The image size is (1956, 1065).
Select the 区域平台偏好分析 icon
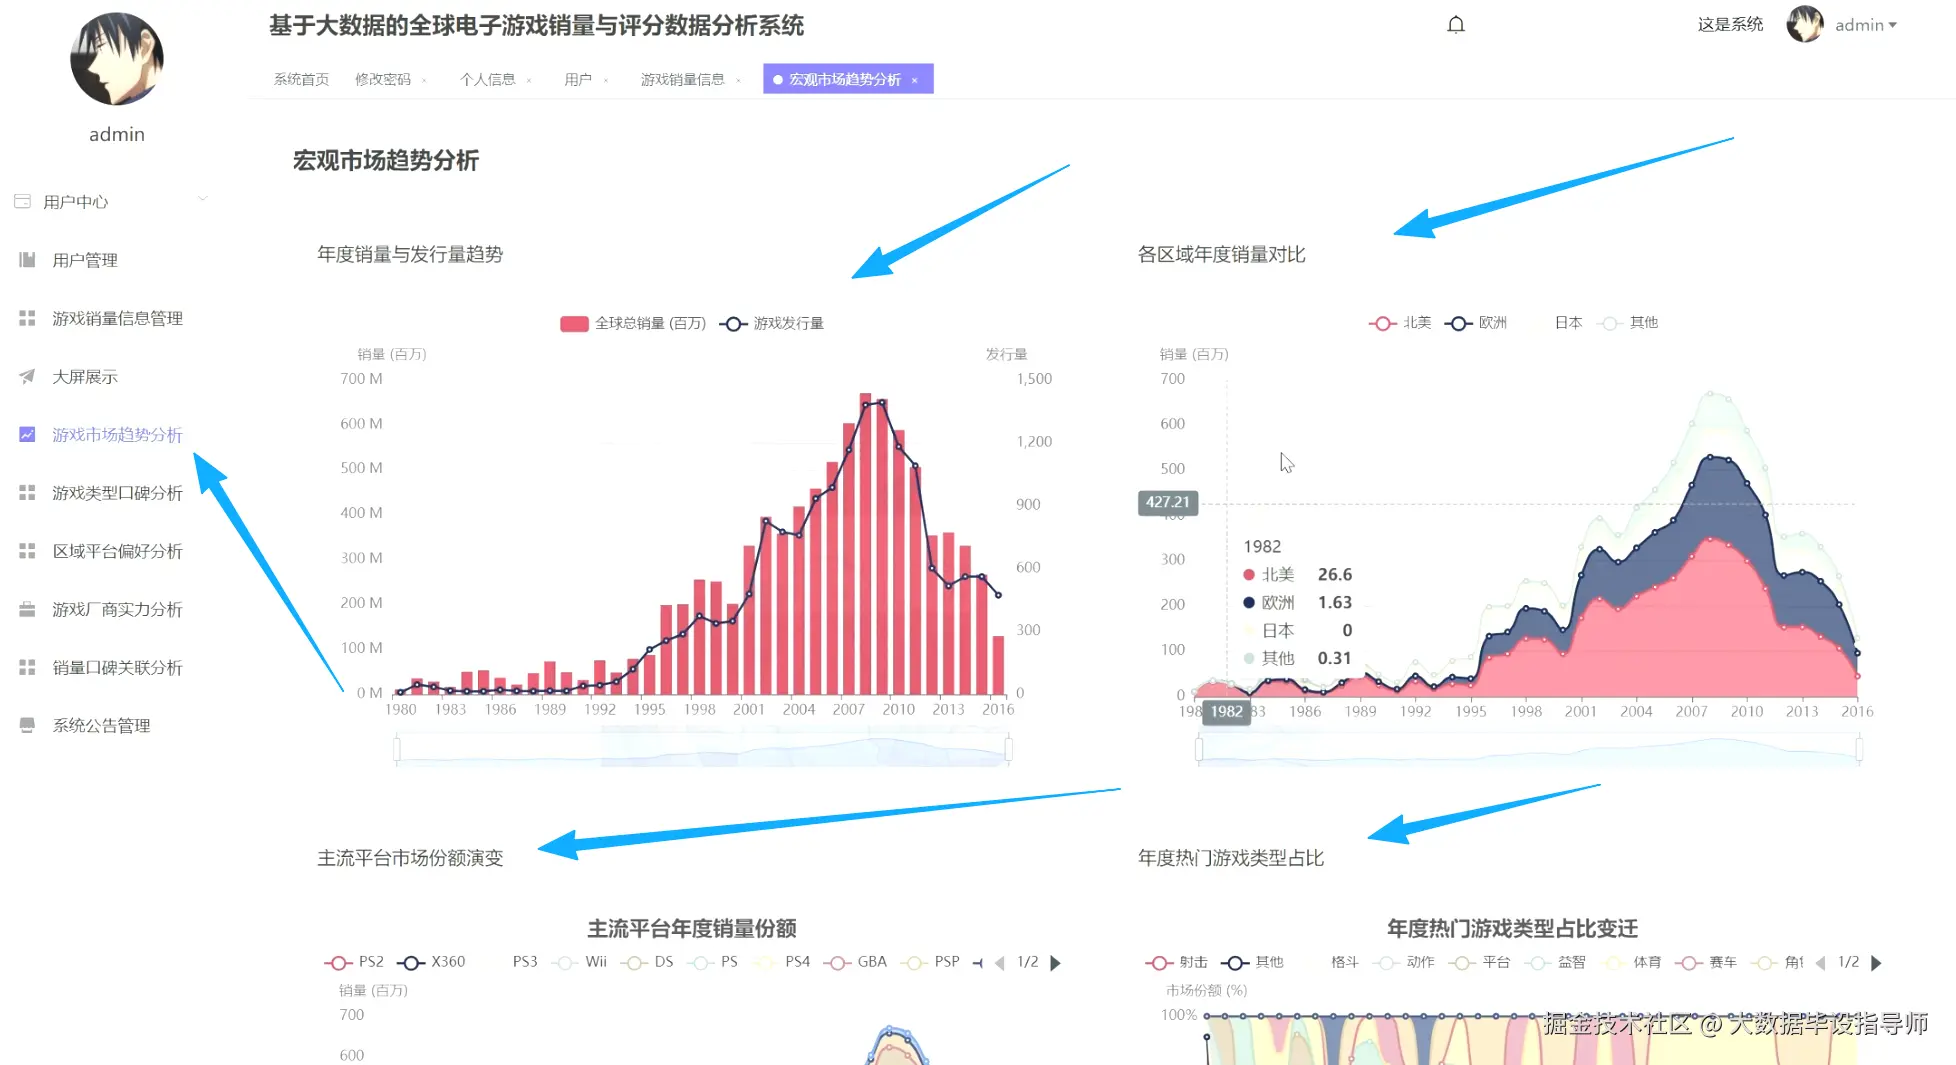pyautogui.click(x=27, y=551)
